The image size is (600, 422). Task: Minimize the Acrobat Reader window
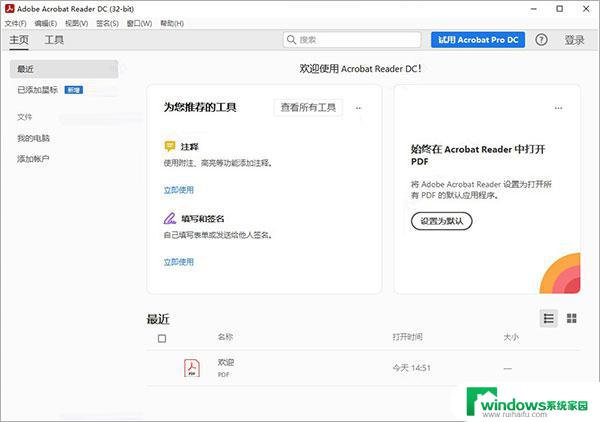coord(534,9)
